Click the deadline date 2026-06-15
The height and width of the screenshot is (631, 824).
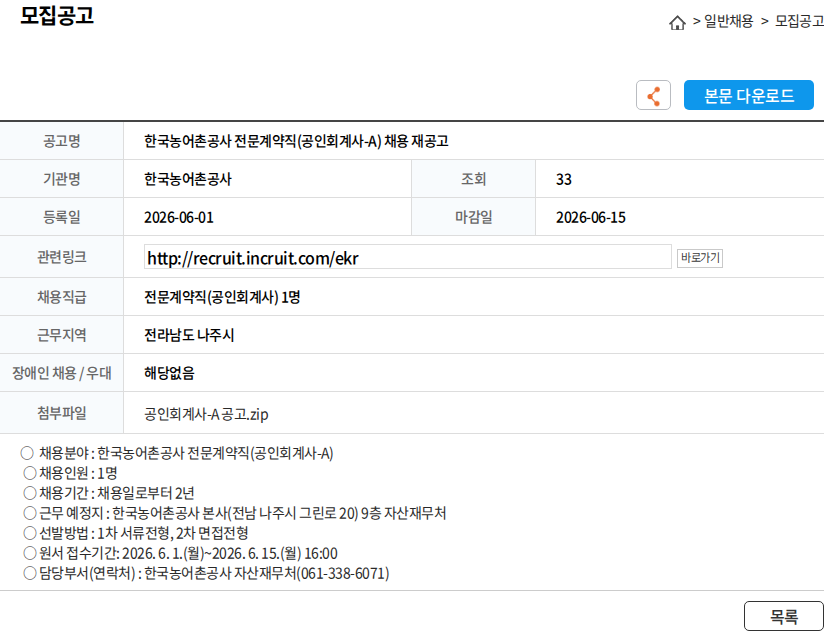point(591,217)
